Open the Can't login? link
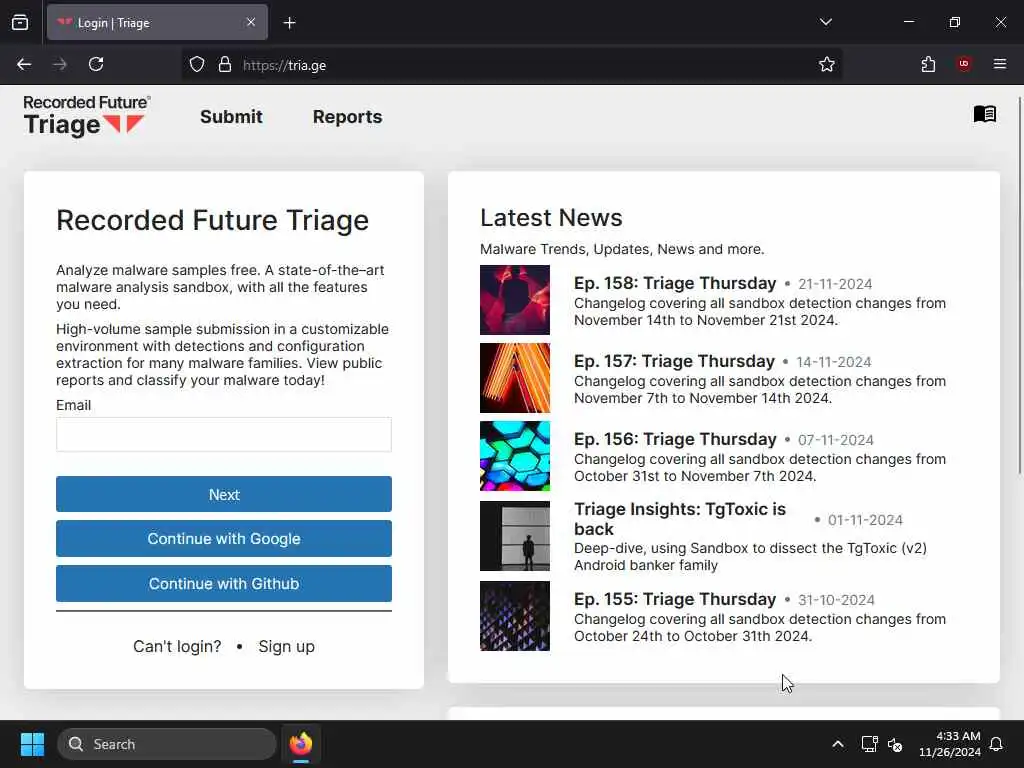This screenshot has width=1024, height=768. point(177,647)
